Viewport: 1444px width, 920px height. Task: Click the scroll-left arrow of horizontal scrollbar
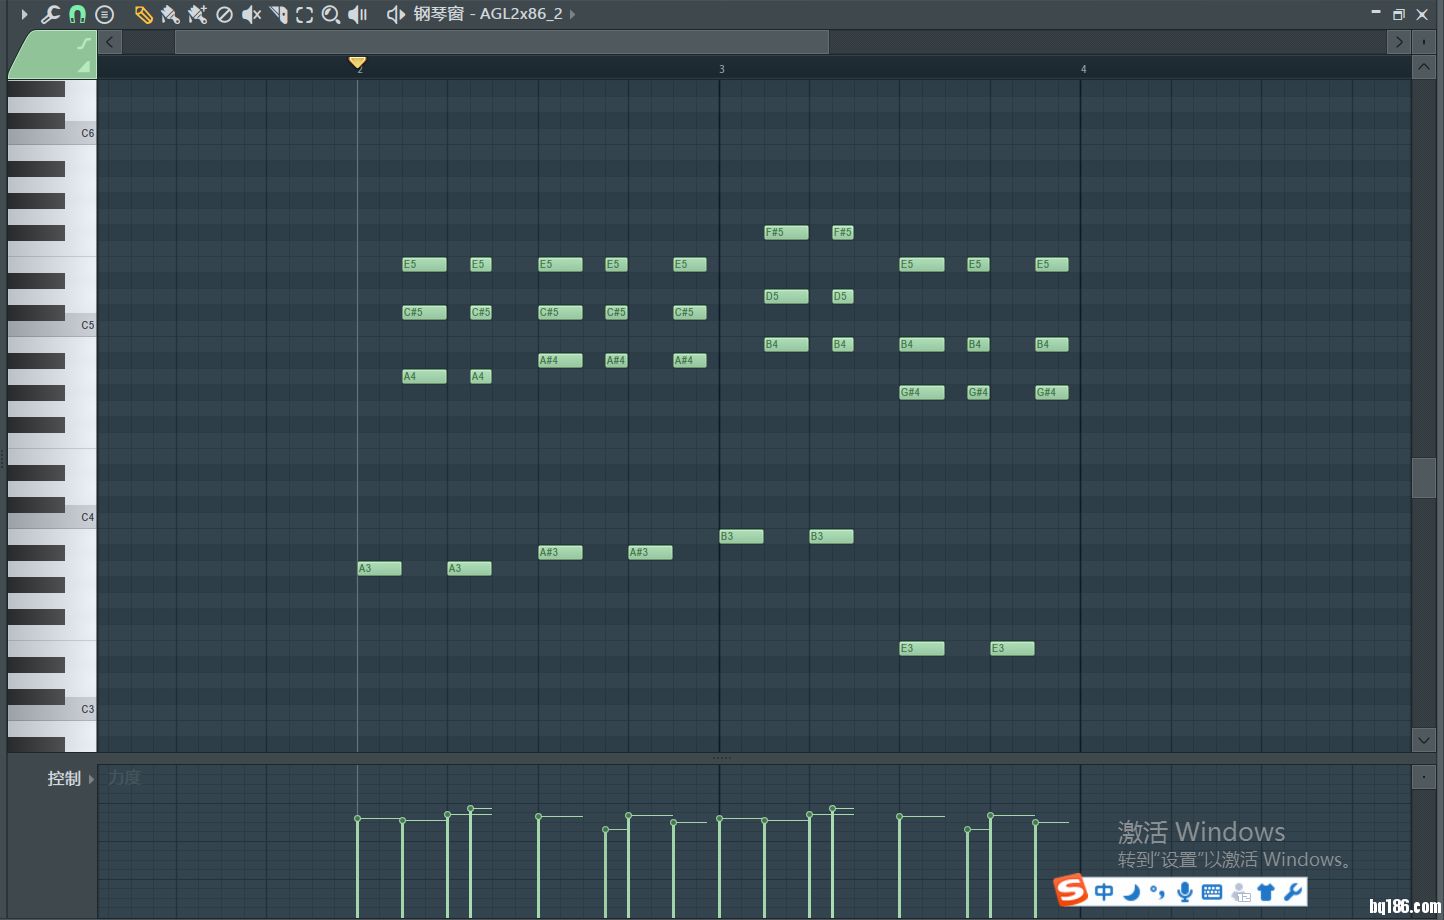coord(110,42)
